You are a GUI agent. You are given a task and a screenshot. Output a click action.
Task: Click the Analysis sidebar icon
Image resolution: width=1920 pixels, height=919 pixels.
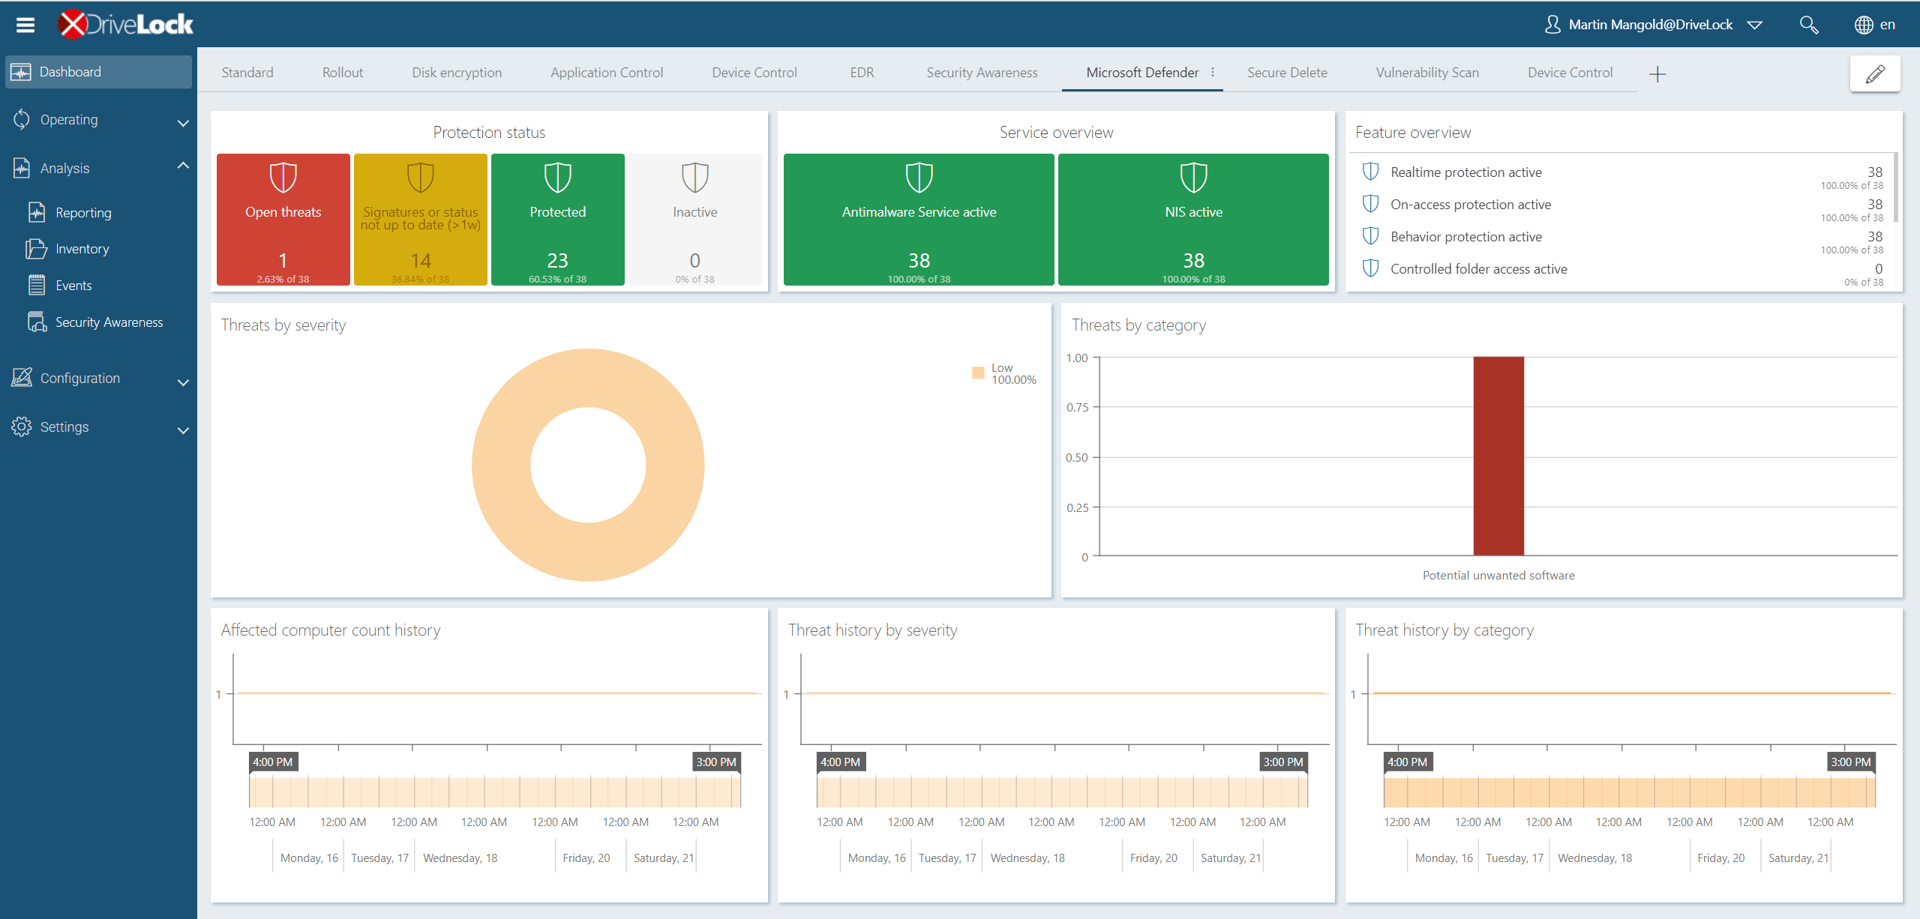click(x=21, y=168)
